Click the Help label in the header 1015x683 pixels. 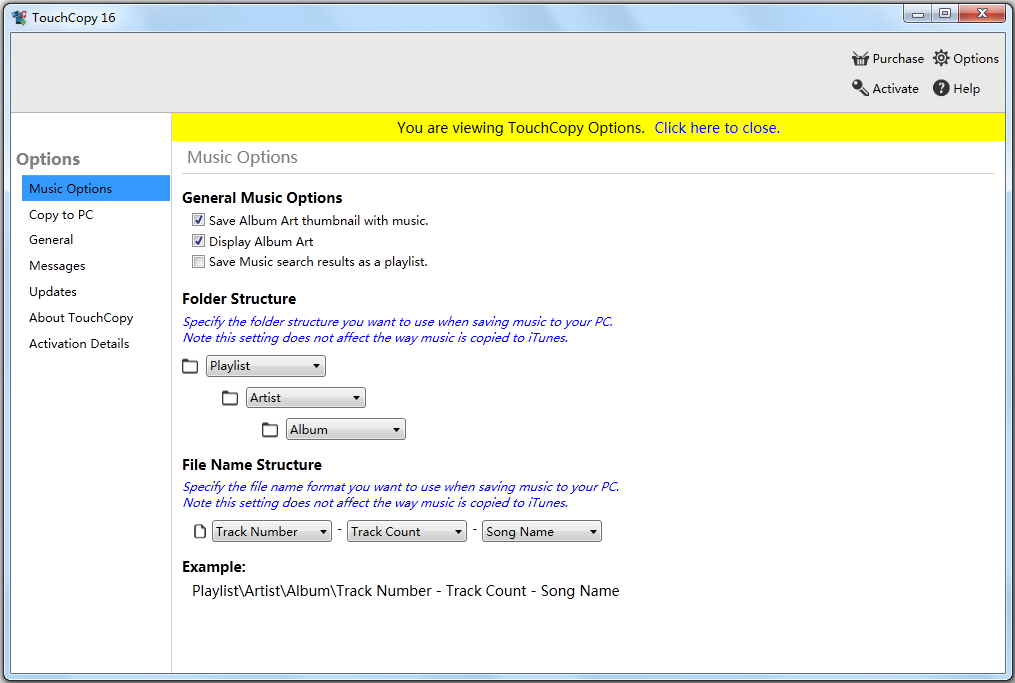click(x=966, y=89)
